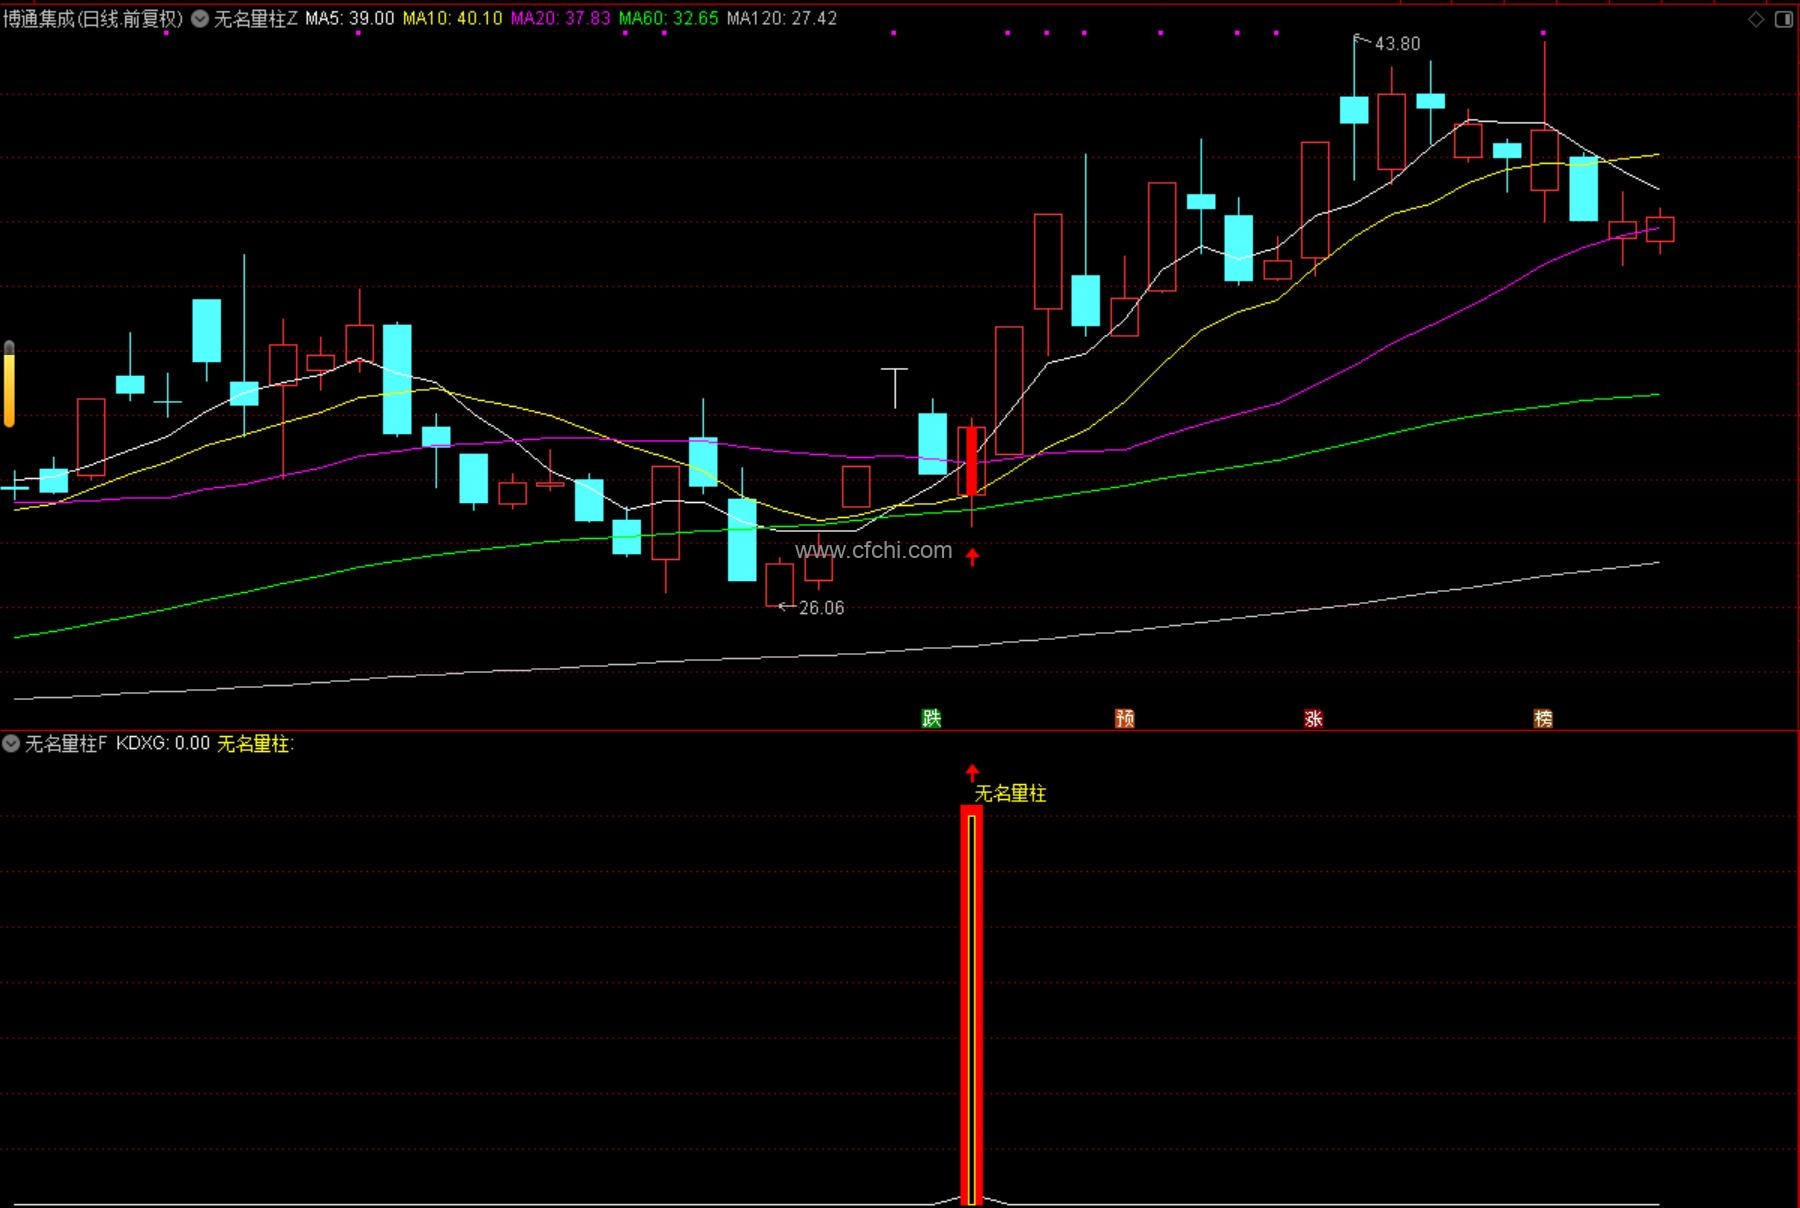Click the white T marker above candles
Screen dimensions: 1800x1208
(x=894, y=388)
